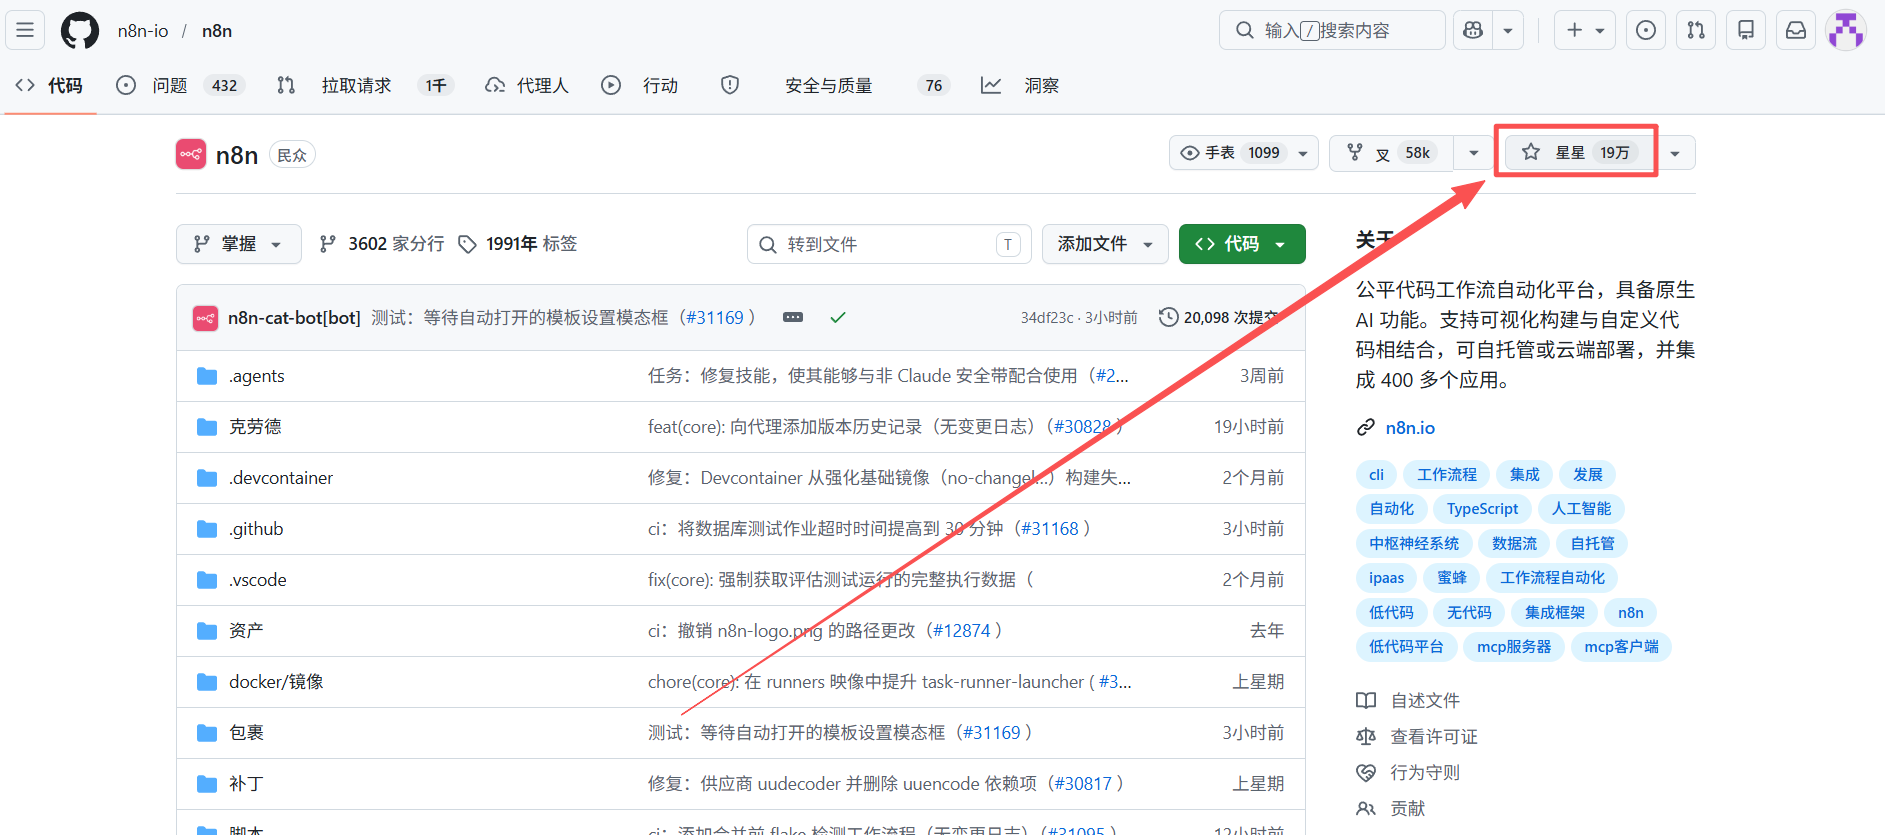Click the green checkmark commit status
Image resolution: width=1885 pixels, height=835 pixels.
point(838,317)
